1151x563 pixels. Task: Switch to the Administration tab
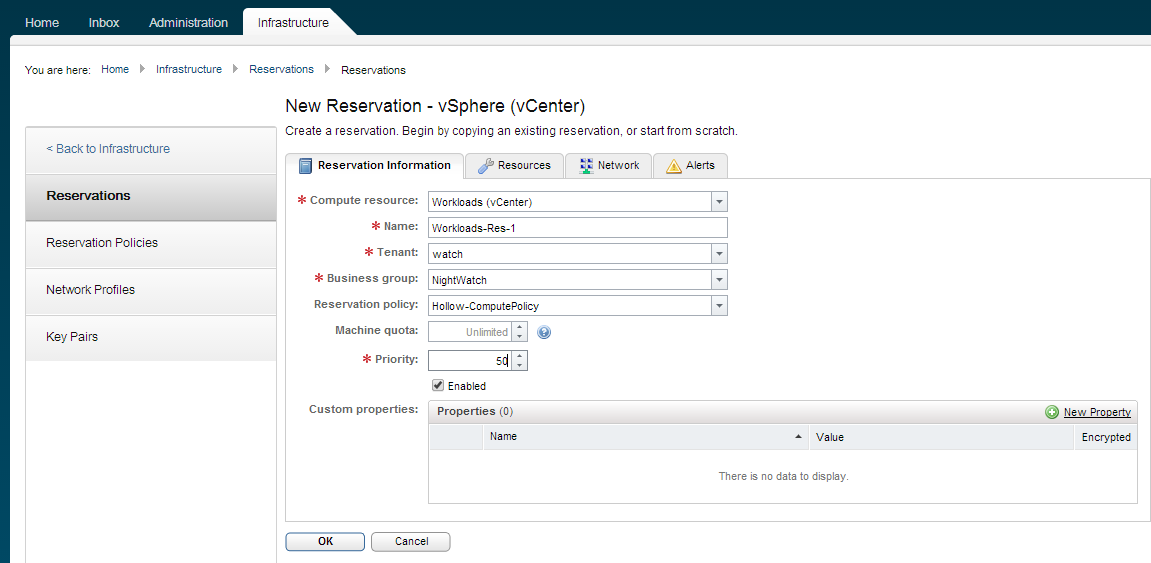(189, 22)
